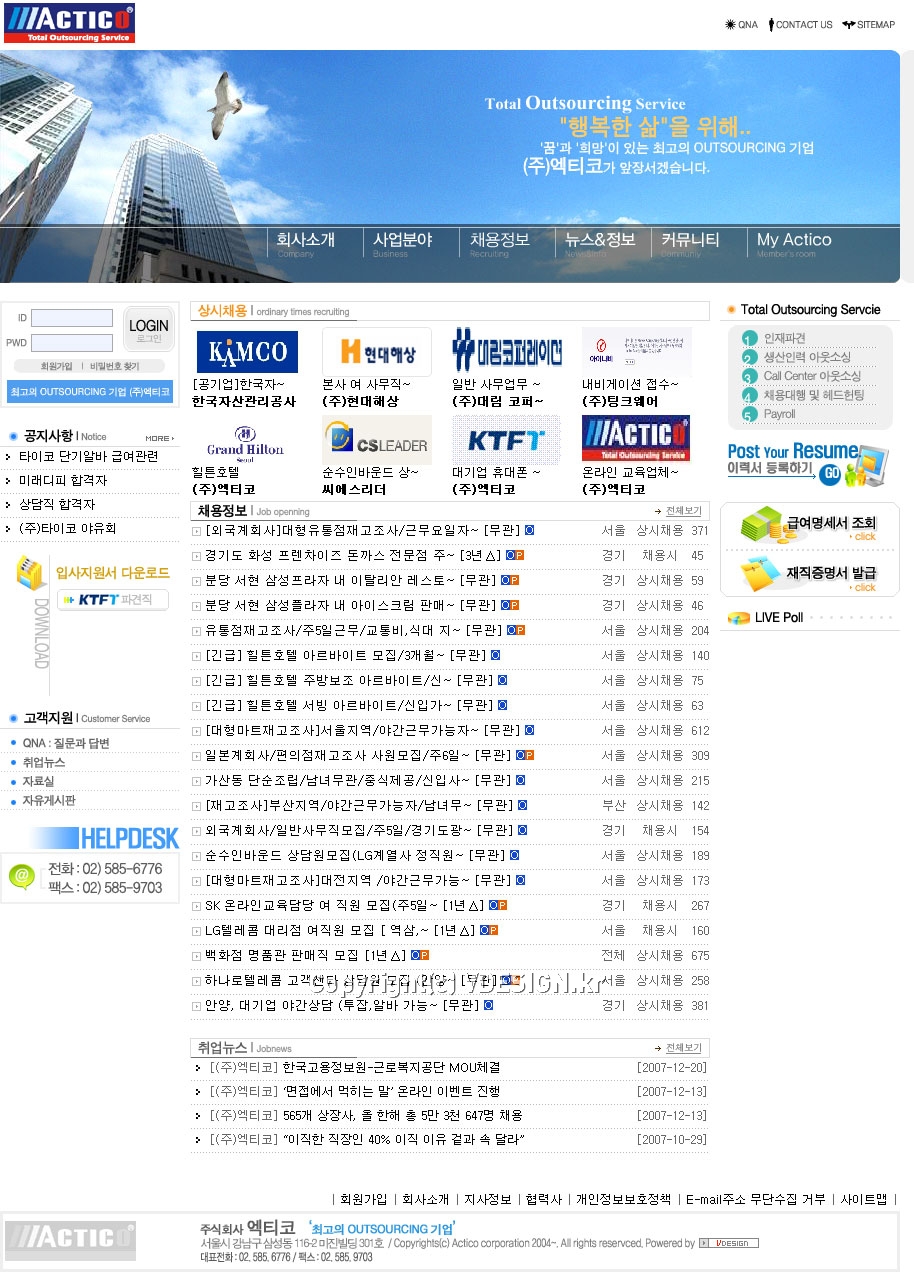Click the VDESIGN badge in footer
The width and height of the screenshot is (914, 1287).
729,1243
